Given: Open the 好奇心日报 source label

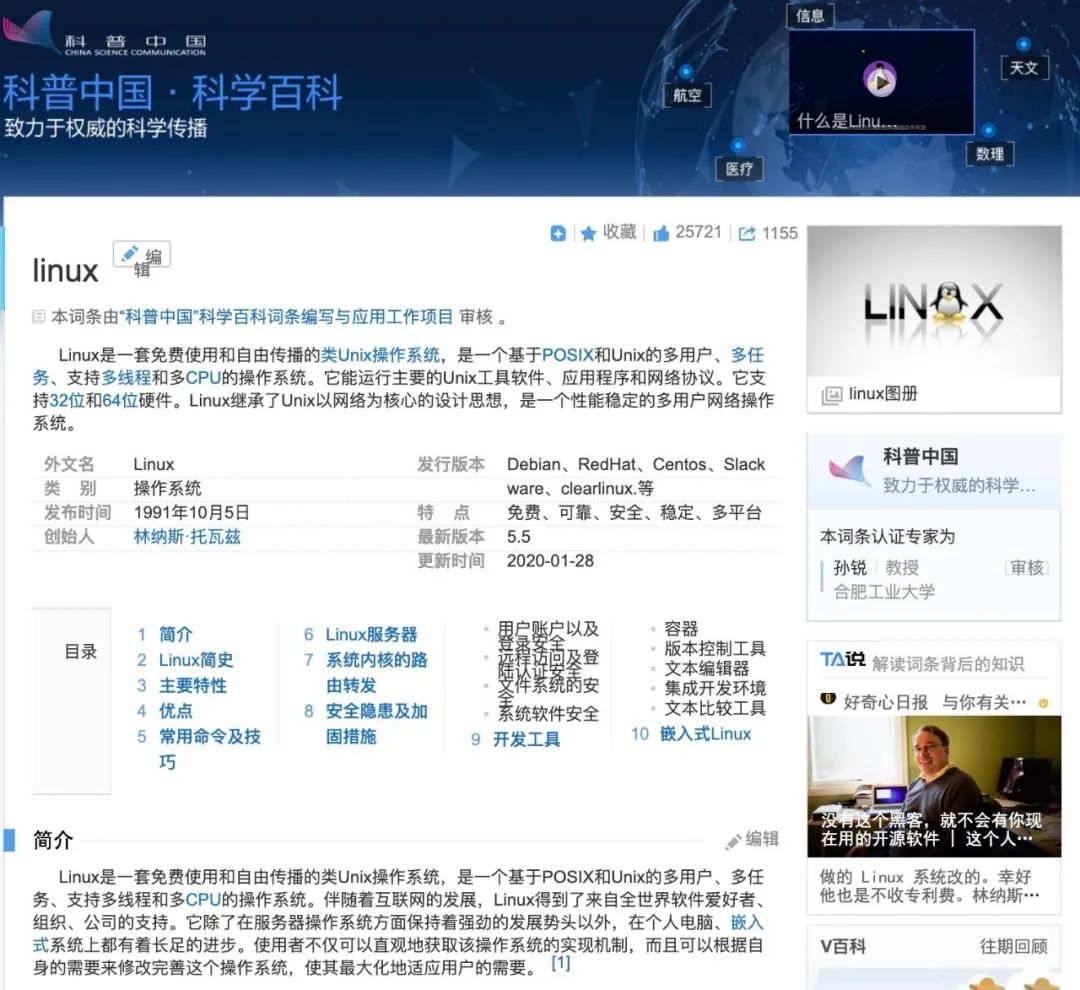Looking at the screenshot, I should point(886,702).
